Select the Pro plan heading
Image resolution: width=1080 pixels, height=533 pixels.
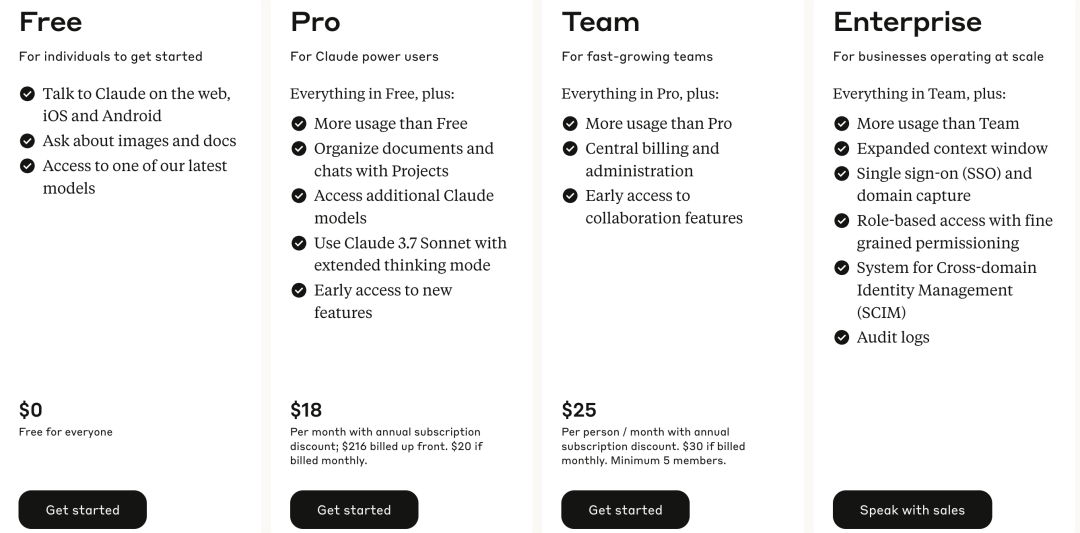315,22
